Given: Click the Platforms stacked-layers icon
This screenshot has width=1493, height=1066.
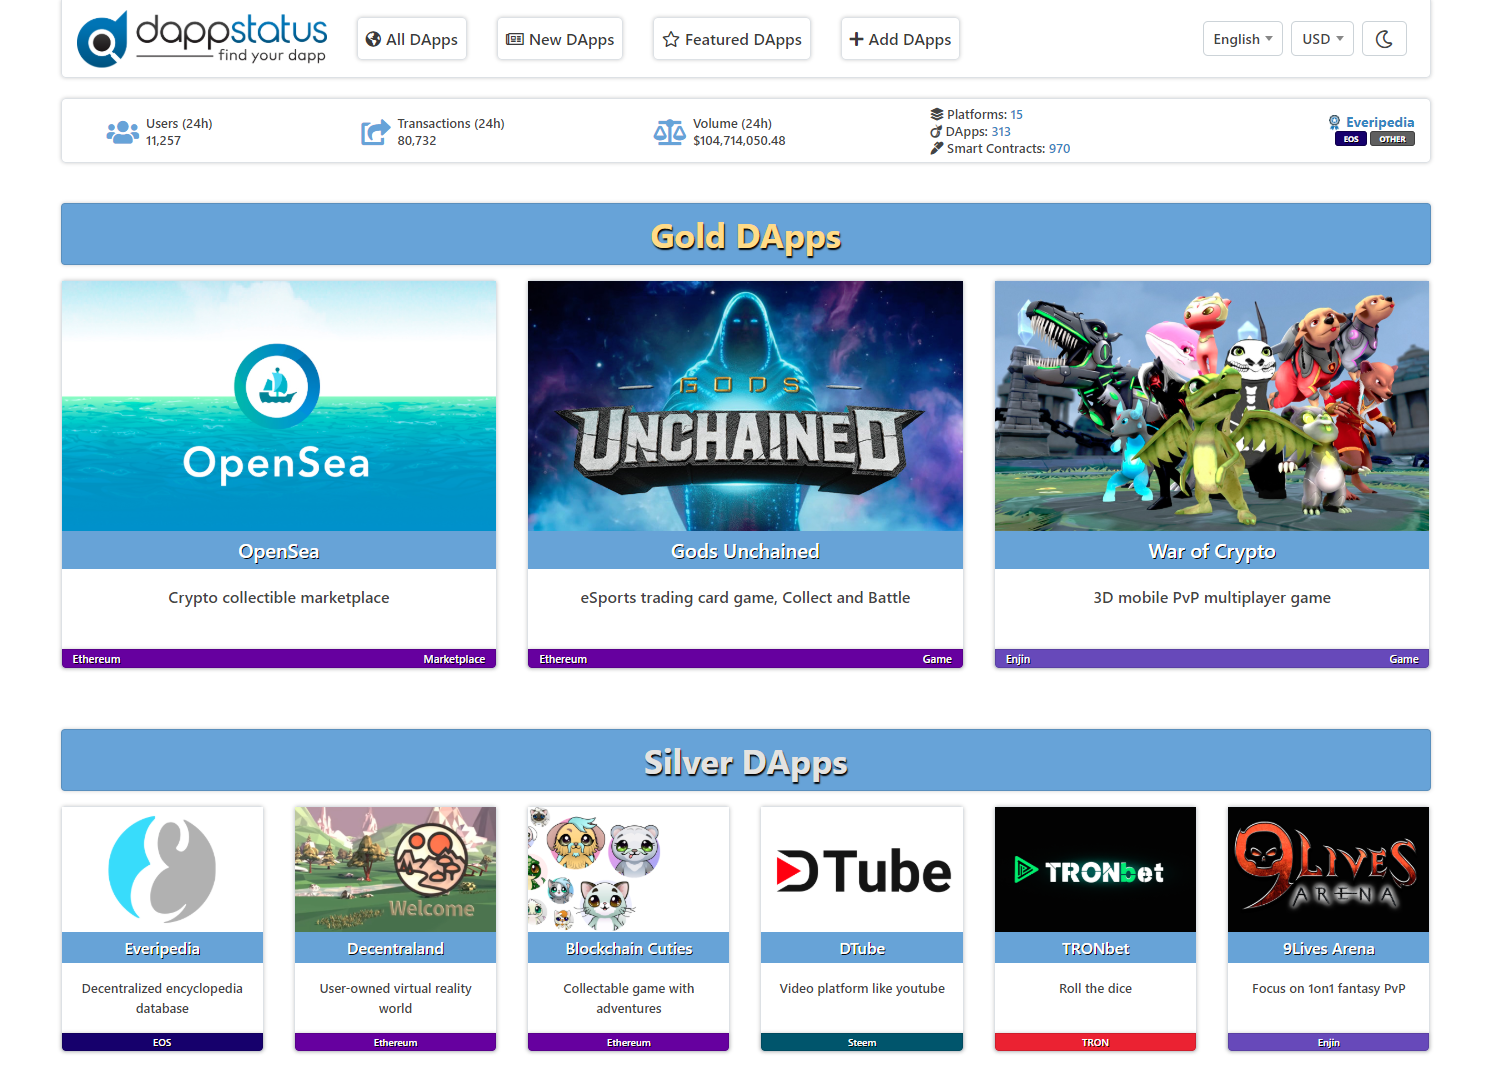Looking at the screenshot, I should (x=937, y=114).
